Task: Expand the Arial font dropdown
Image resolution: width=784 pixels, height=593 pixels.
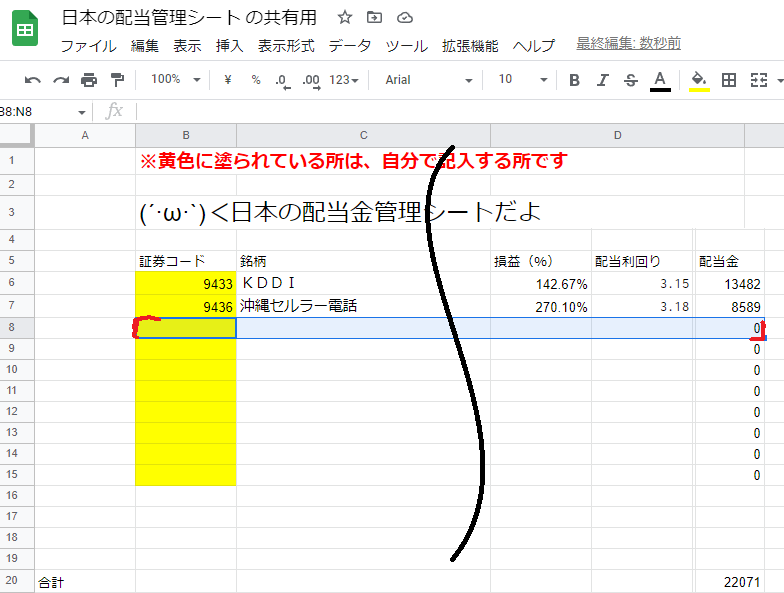Action: 429,80
